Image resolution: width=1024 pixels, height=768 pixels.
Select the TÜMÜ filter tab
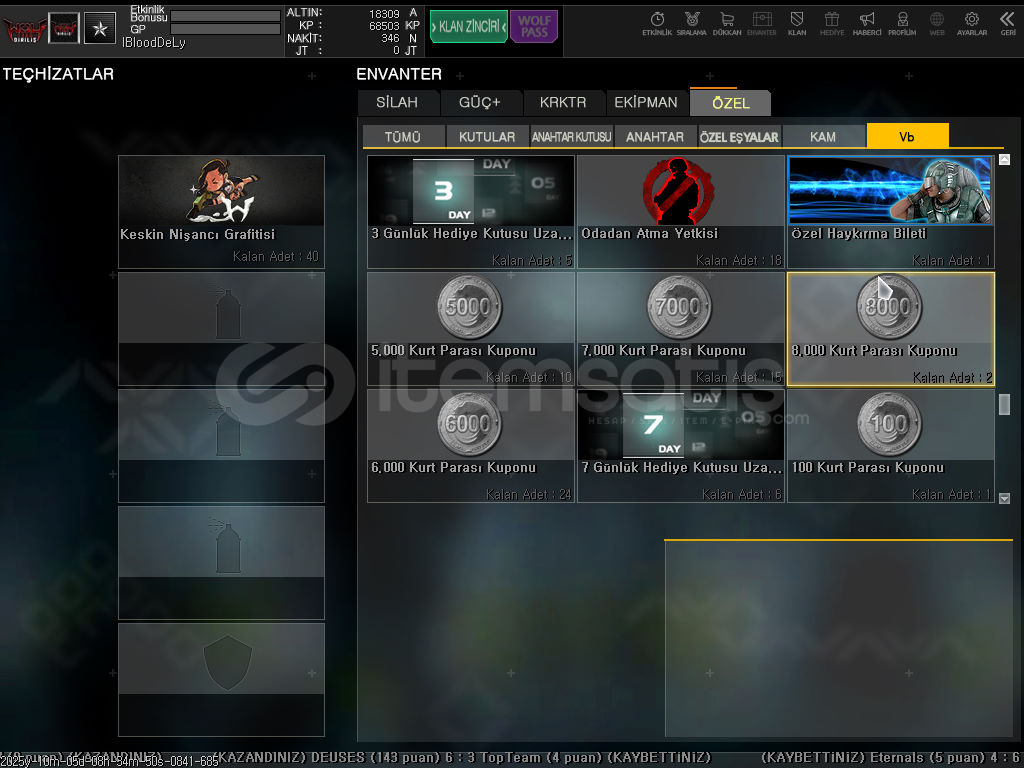(403, 137)
